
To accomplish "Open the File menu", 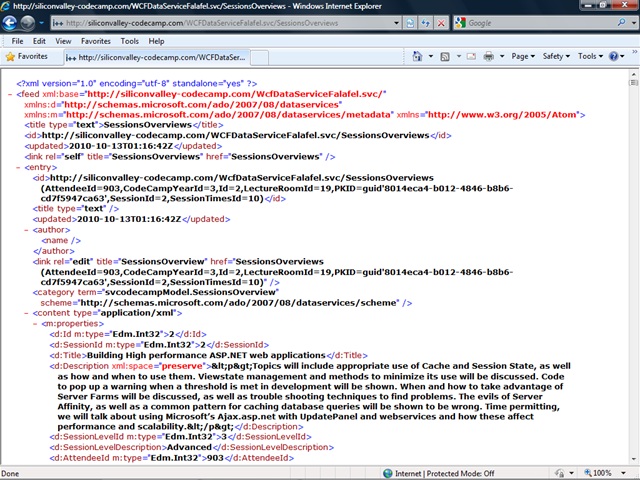I will [x=17, y=41].
